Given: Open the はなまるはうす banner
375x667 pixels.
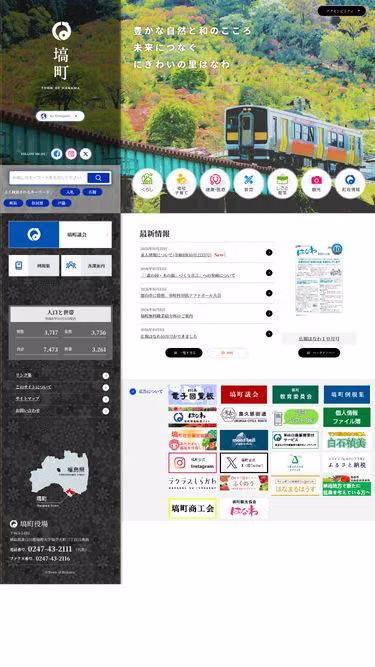Looking at the screenshot, I should 295,485.
